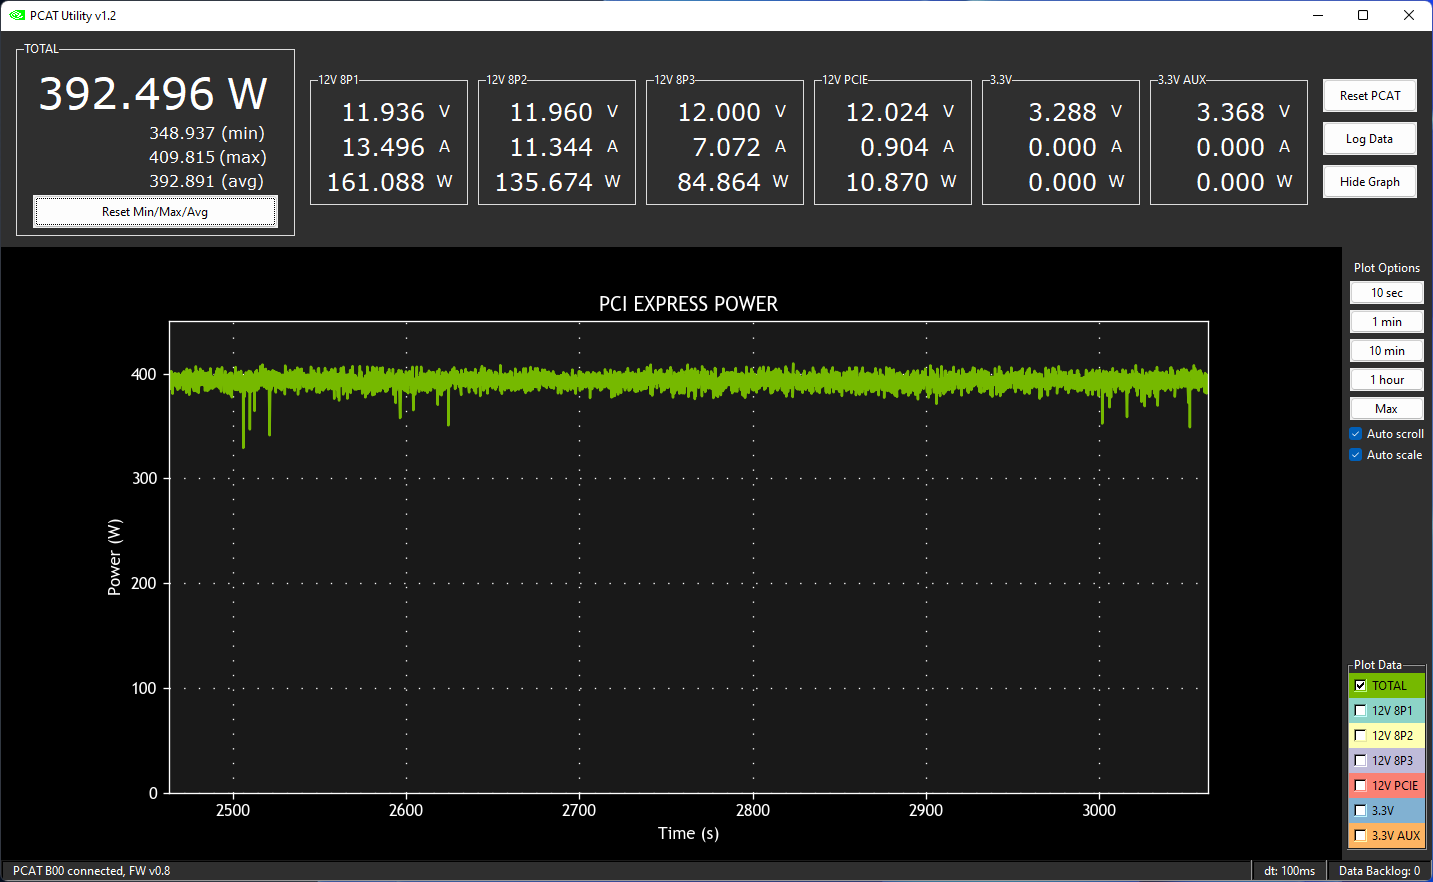This screenshot has height=882, width=1433.
Task: Check the 3.3V plot data box
Action: (1360, 811)
